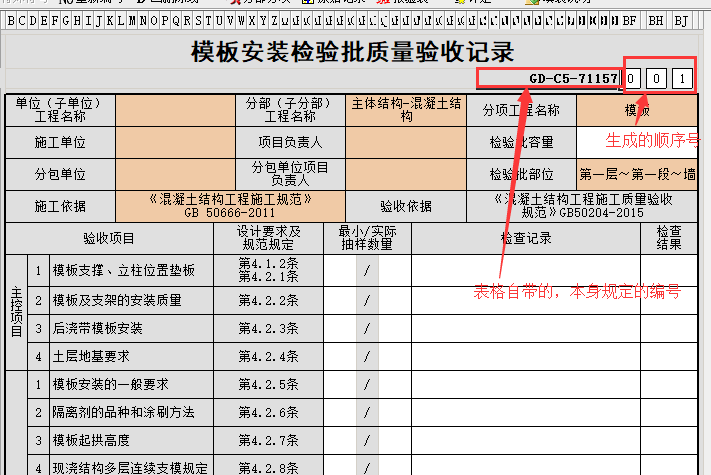Select the last sequence number box containing 1

coord(683,78)
